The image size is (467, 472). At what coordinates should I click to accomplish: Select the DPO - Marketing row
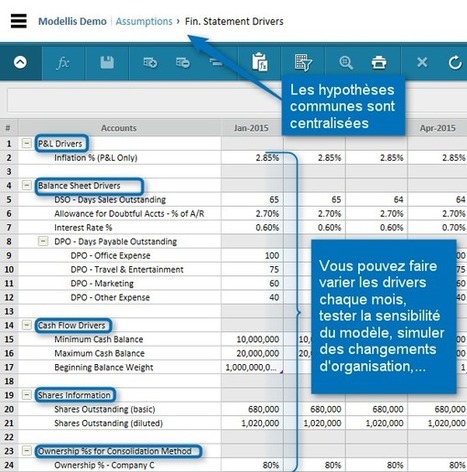click(x=102, y=284)
